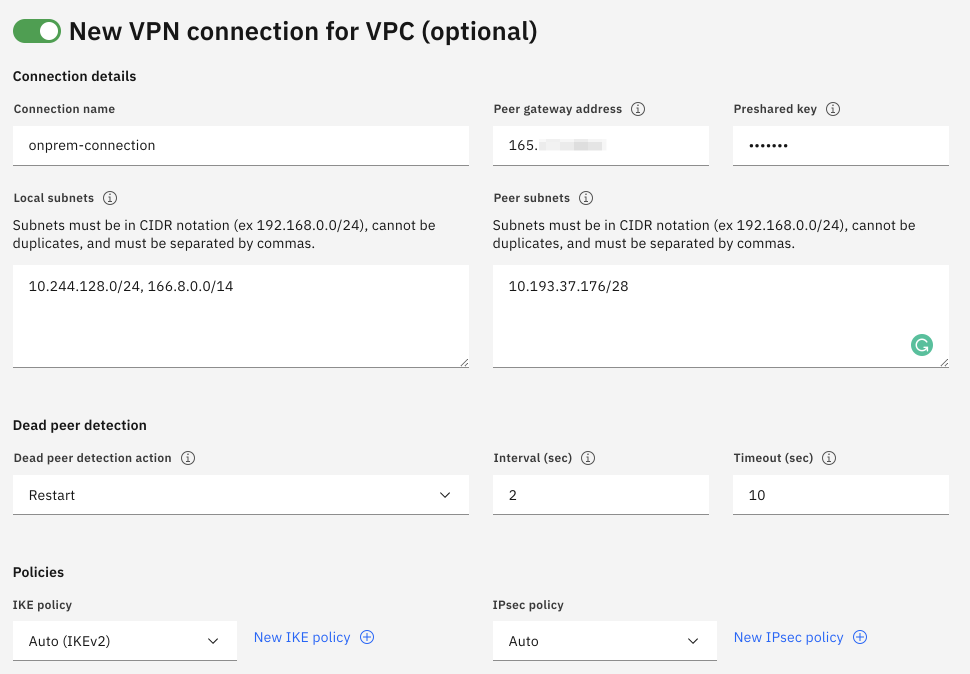Viewport: 970px width, 674px height.
Task: Focus the Peer gateway address field
Action: coord(600,145)
